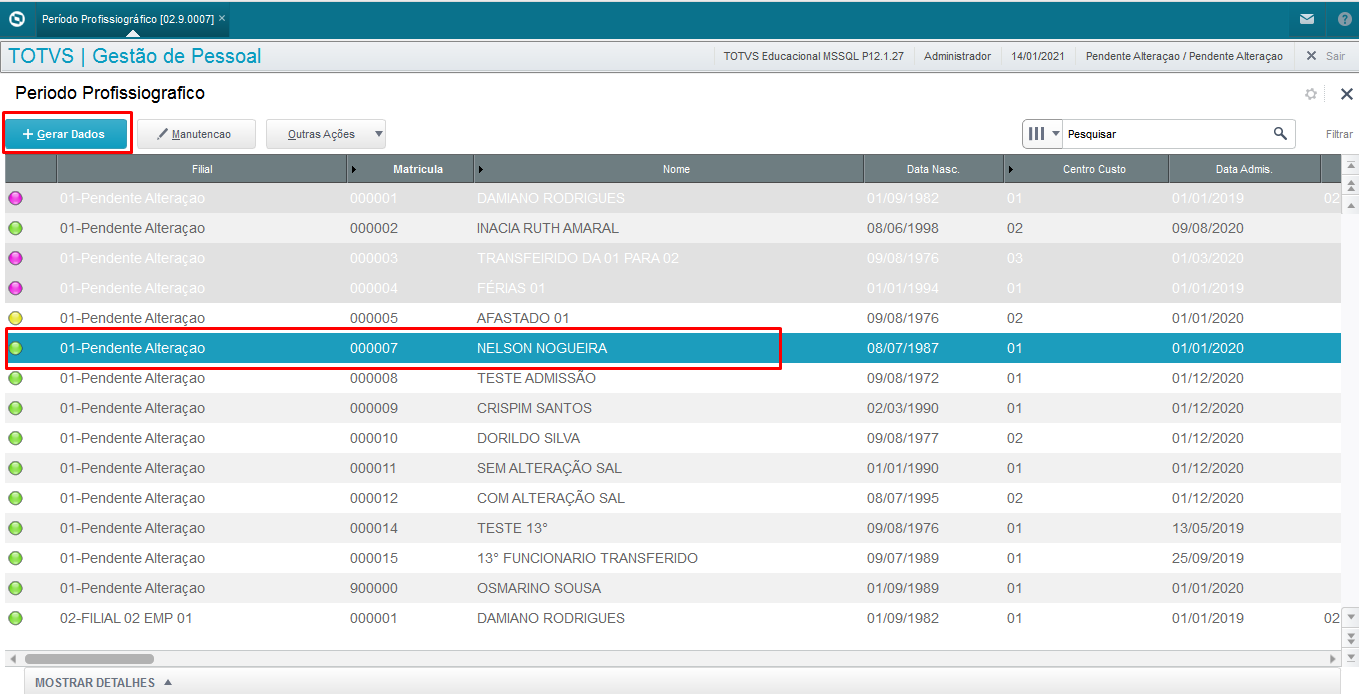Click the TOTVS logo icon in the top bar
Screen dimensions: 1359x694
coord(16,19)
